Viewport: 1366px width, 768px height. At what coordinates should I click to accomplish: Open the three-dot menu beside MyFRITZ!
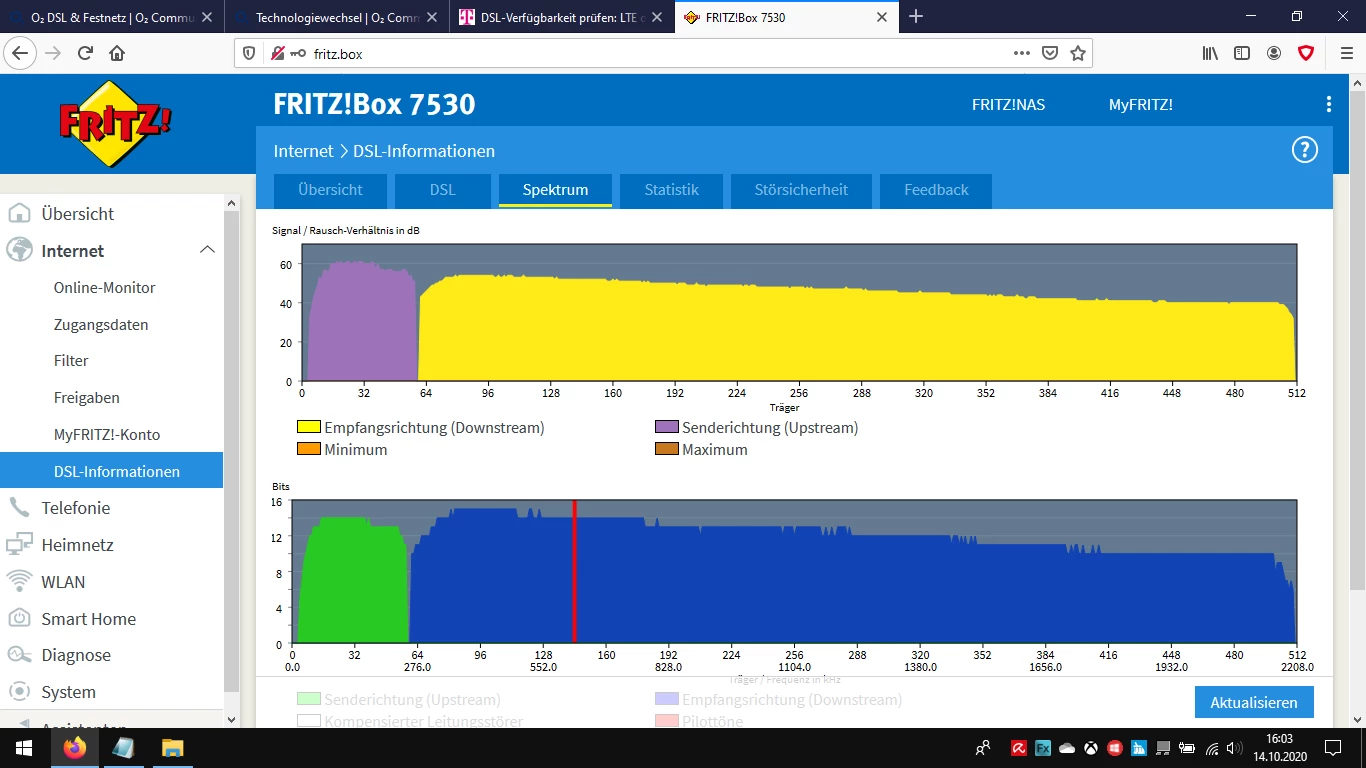pyautogui.click(x=1329, y=104)
